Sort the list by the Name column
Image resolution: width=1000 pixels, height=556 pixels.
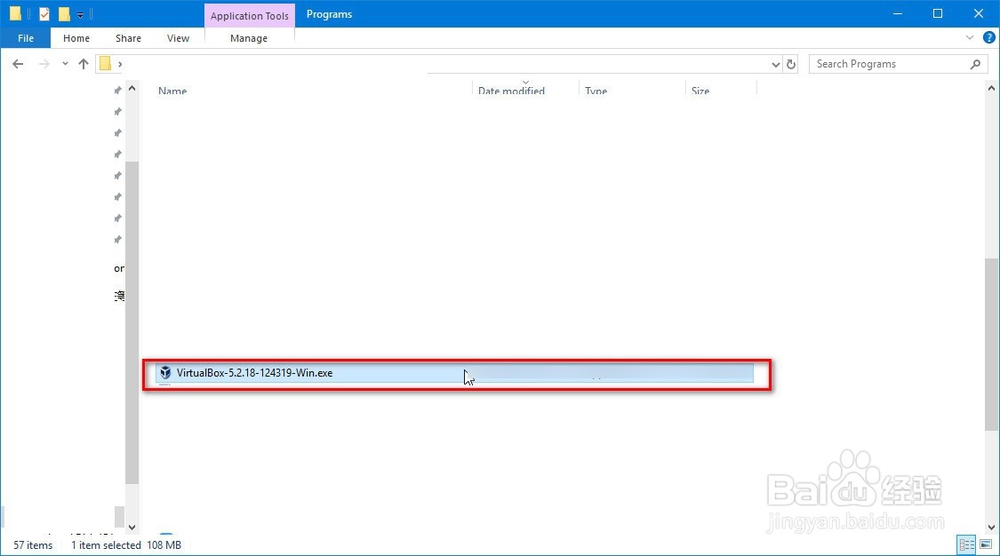tap(172, 91)
